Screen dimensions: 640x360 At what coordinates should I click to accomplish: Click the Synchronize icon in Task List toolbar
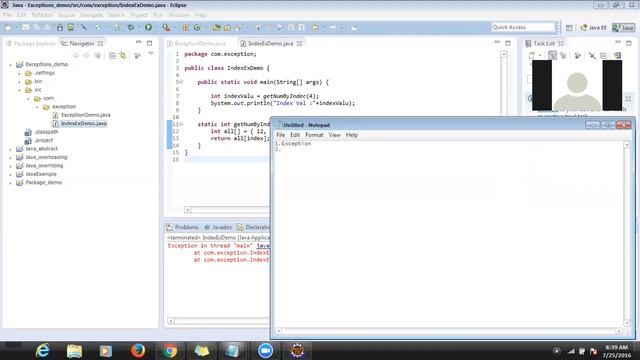click(617, 55)
